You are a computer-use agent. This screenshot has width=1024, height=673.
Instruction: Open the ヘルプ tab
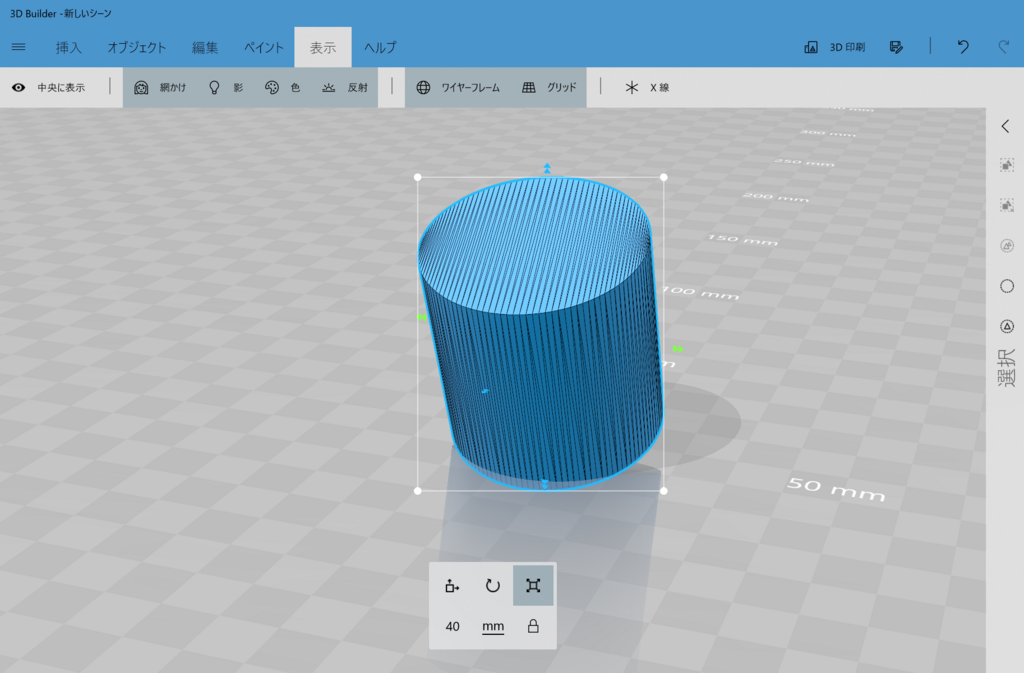pos(380,48)
